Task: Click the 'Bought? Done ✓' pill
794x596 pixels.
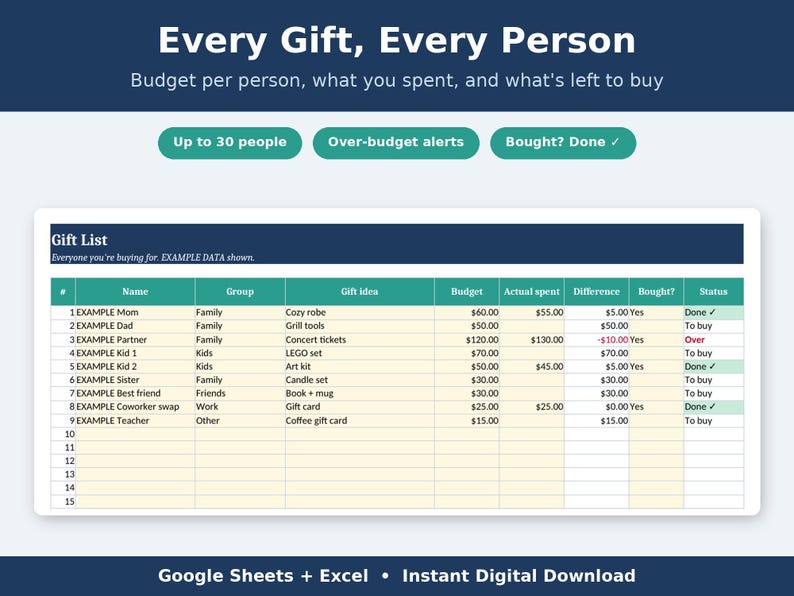Action: (x=563, y=142)
